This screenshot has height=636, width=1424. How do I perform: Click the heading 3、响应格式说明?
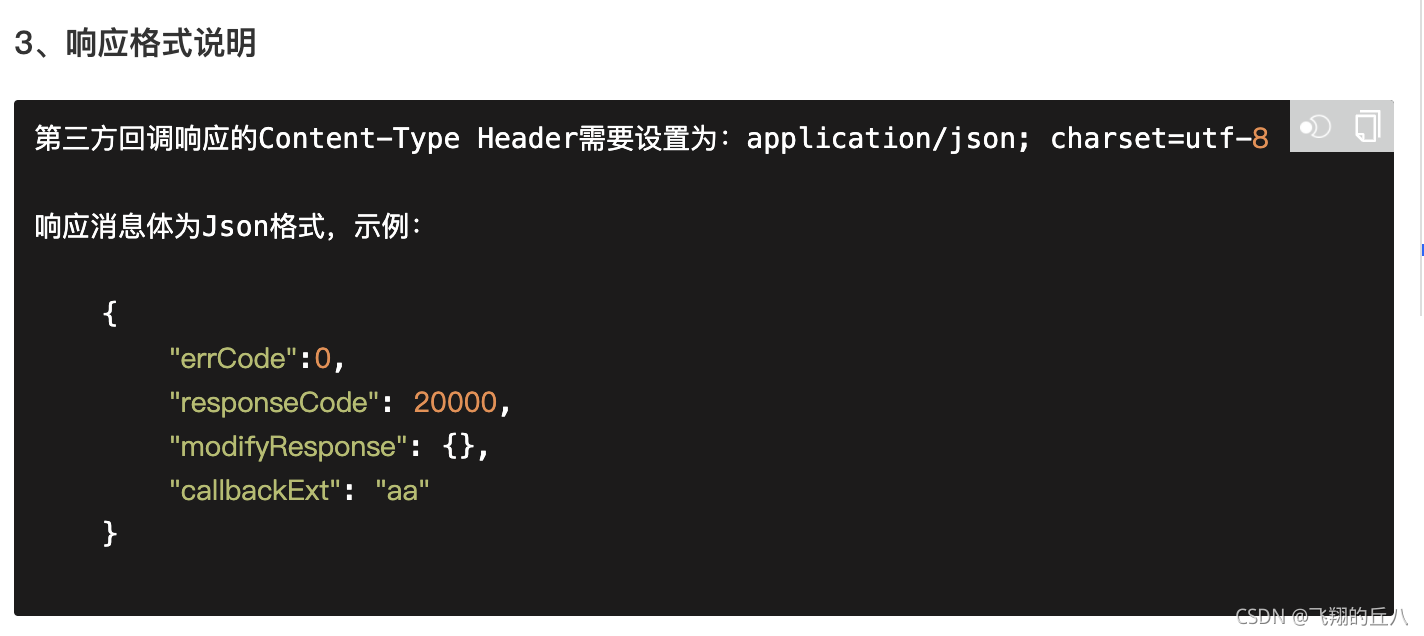(135, 44)
